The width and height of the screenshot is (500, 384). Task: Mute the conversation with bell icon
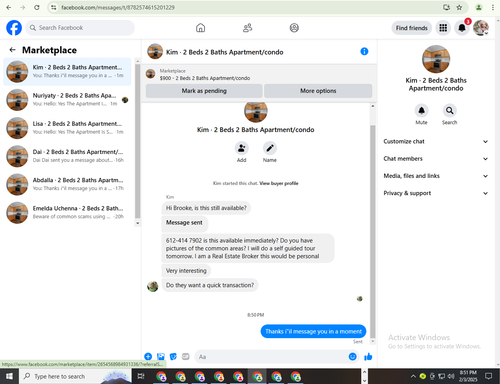click(421, 110)
